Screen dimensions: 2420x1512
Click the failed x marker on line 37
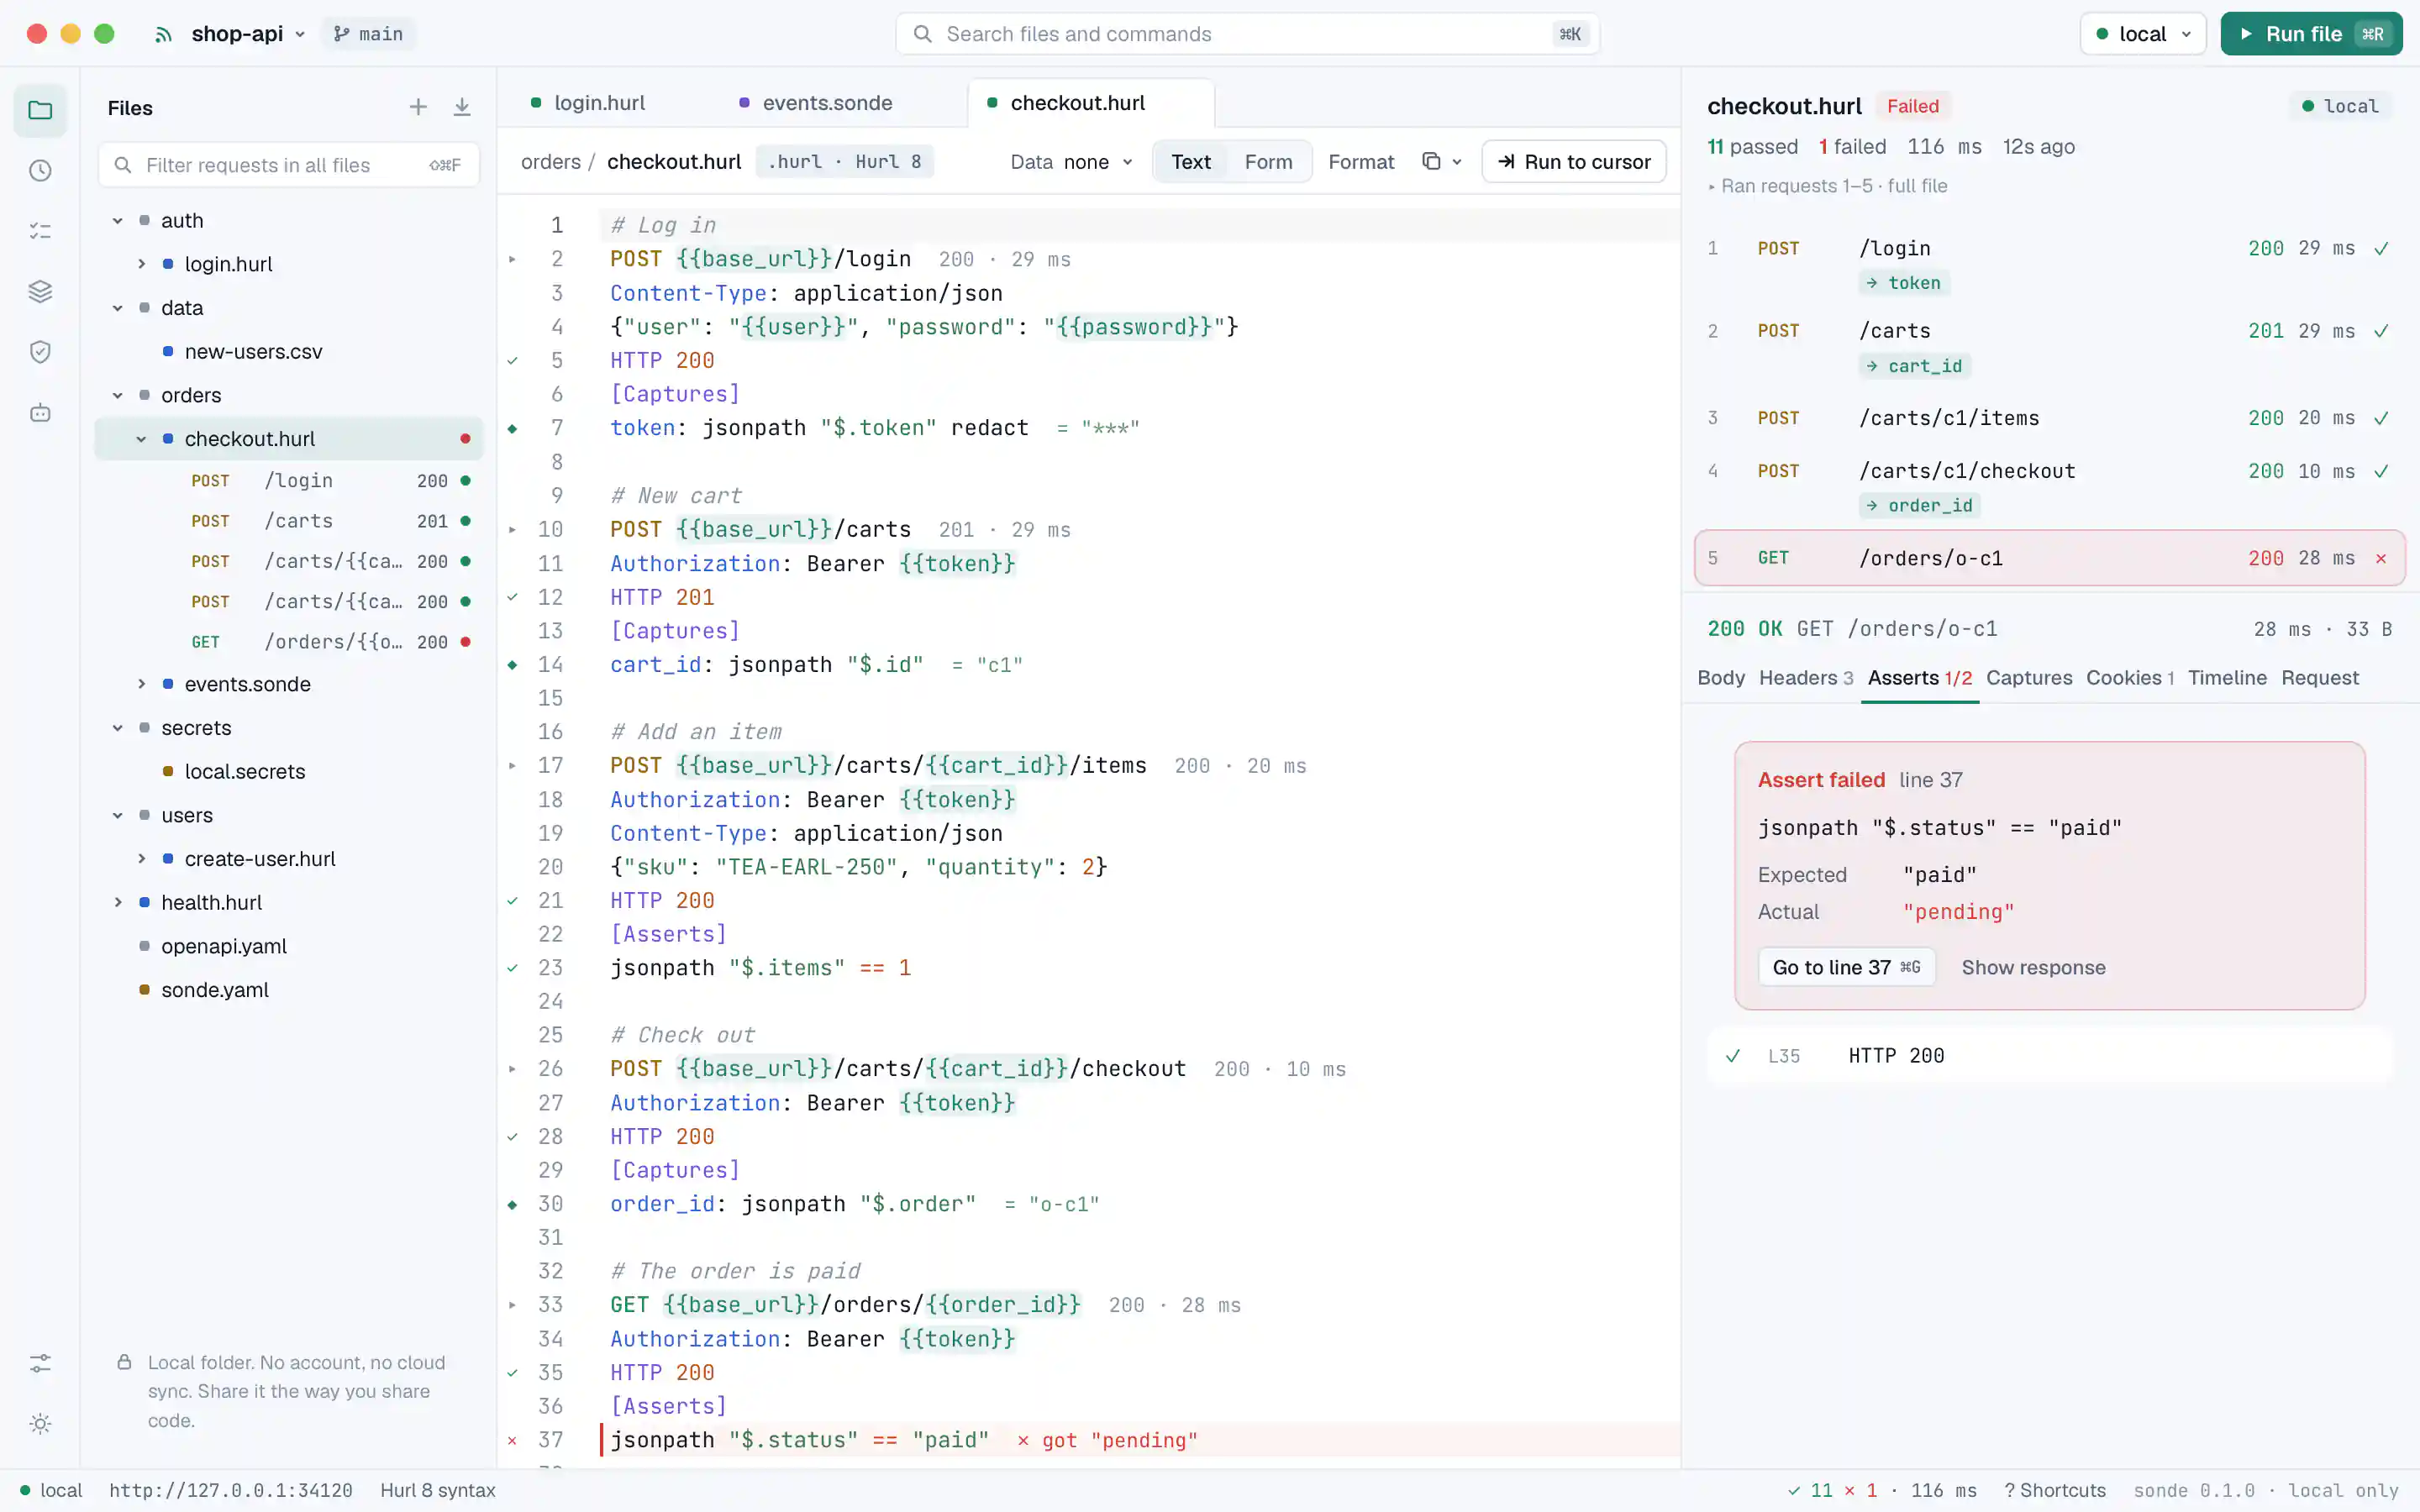click(513, 1440)
